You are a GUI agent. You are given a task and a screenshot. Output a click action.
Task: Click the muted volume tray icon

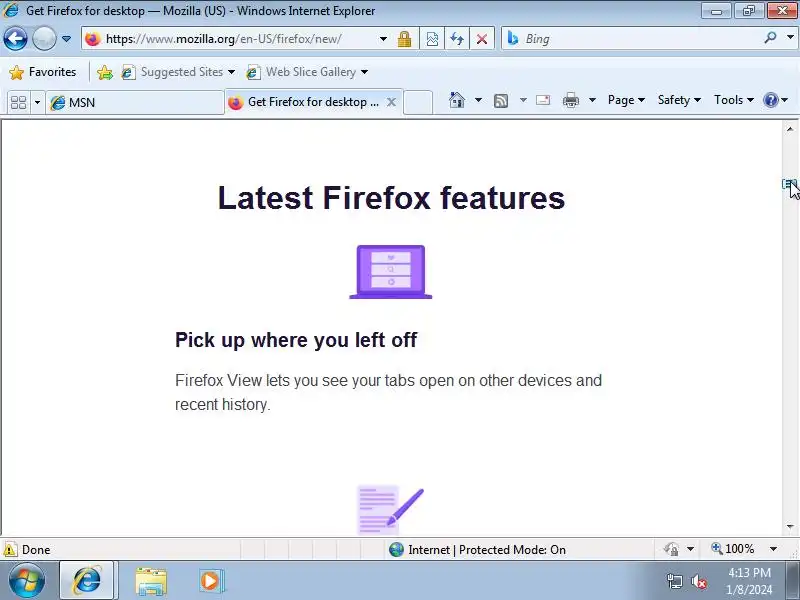(698, 581)
